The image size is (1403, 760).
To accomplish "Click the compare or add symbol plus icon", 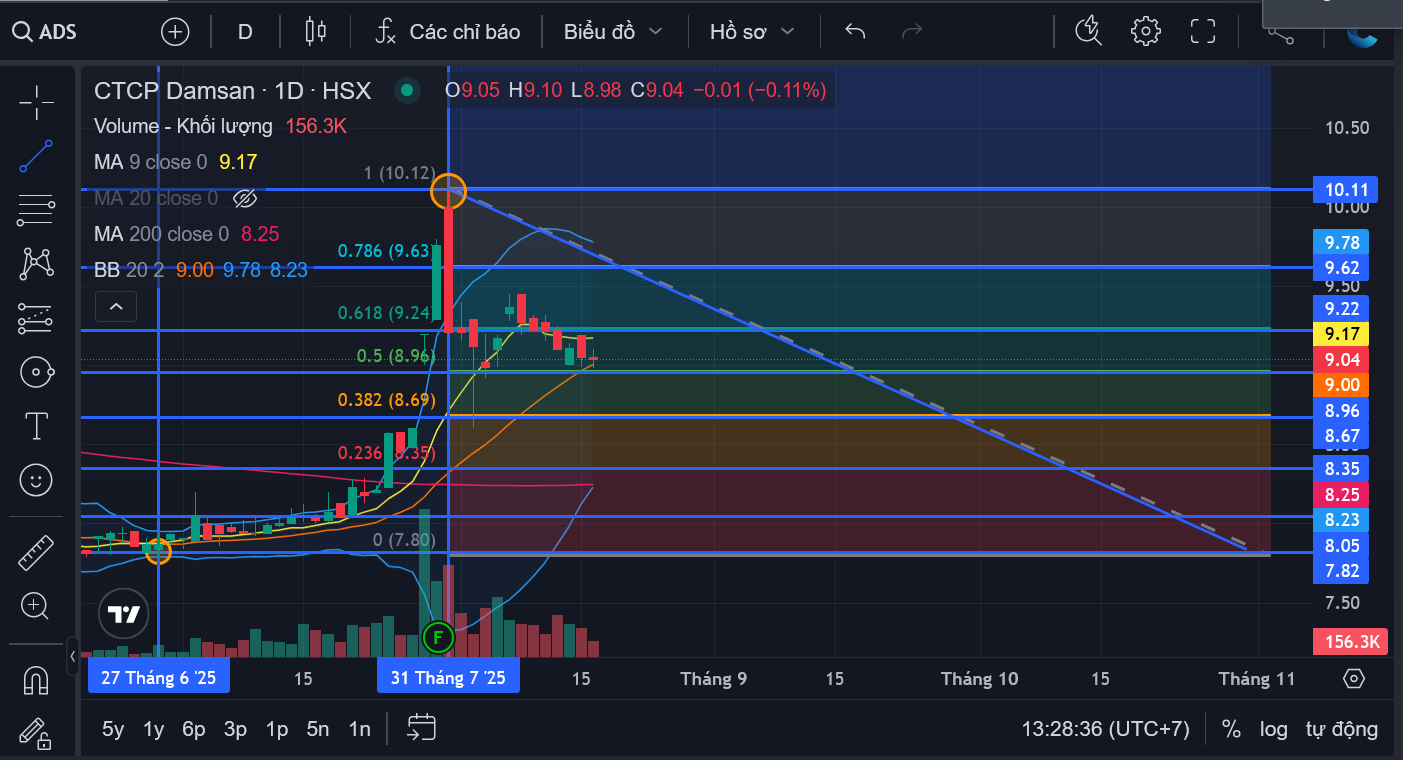I will point(175,32).
